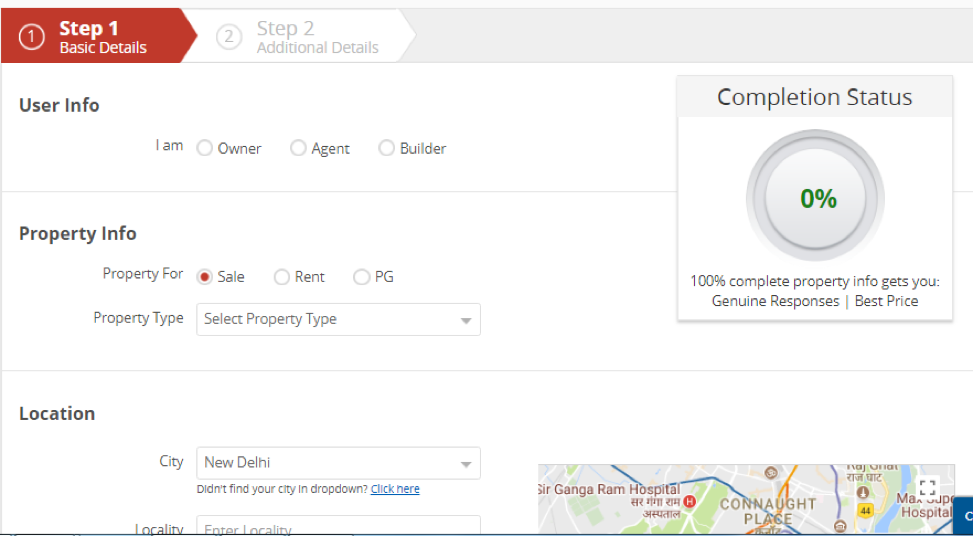Focus the Enter Locality input field
The image size is (973, 536).
(x=338, y=527)
